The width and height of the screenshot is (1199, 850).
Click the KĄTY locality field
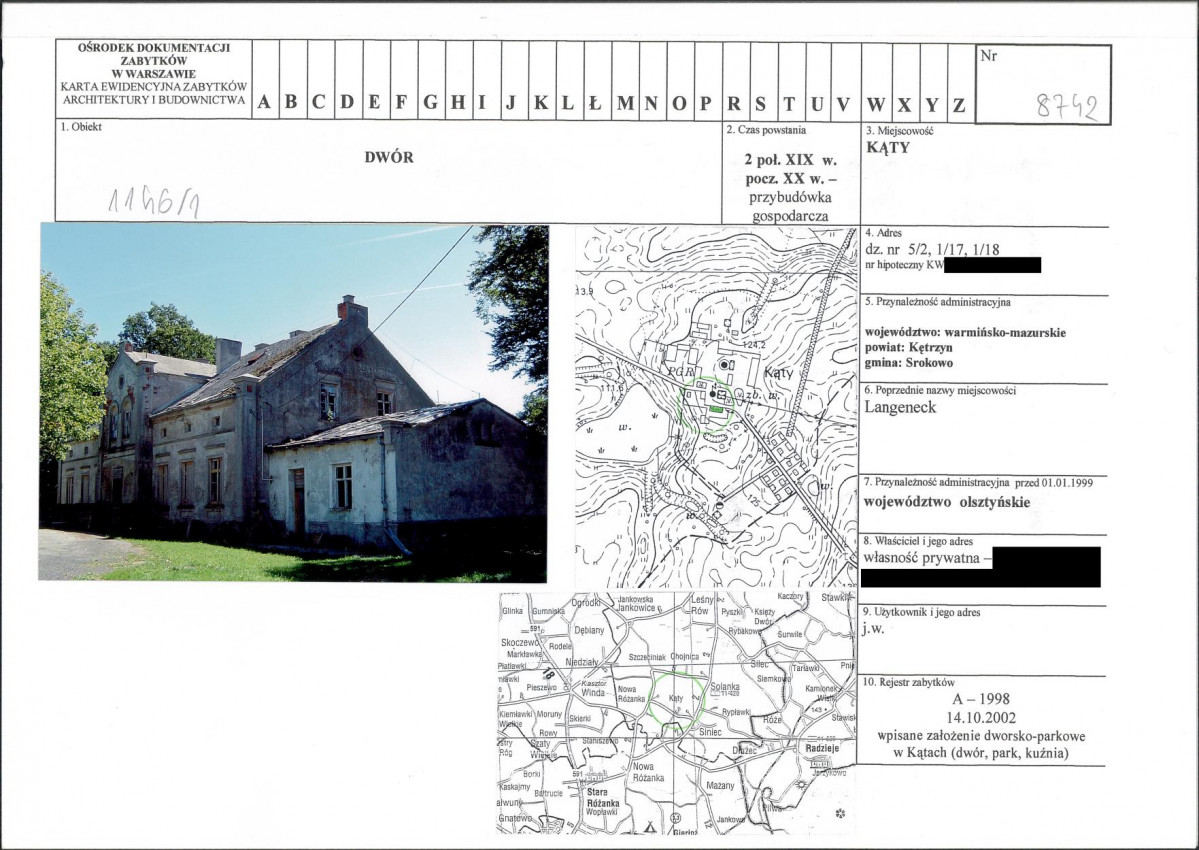click(x=888, y=148)
